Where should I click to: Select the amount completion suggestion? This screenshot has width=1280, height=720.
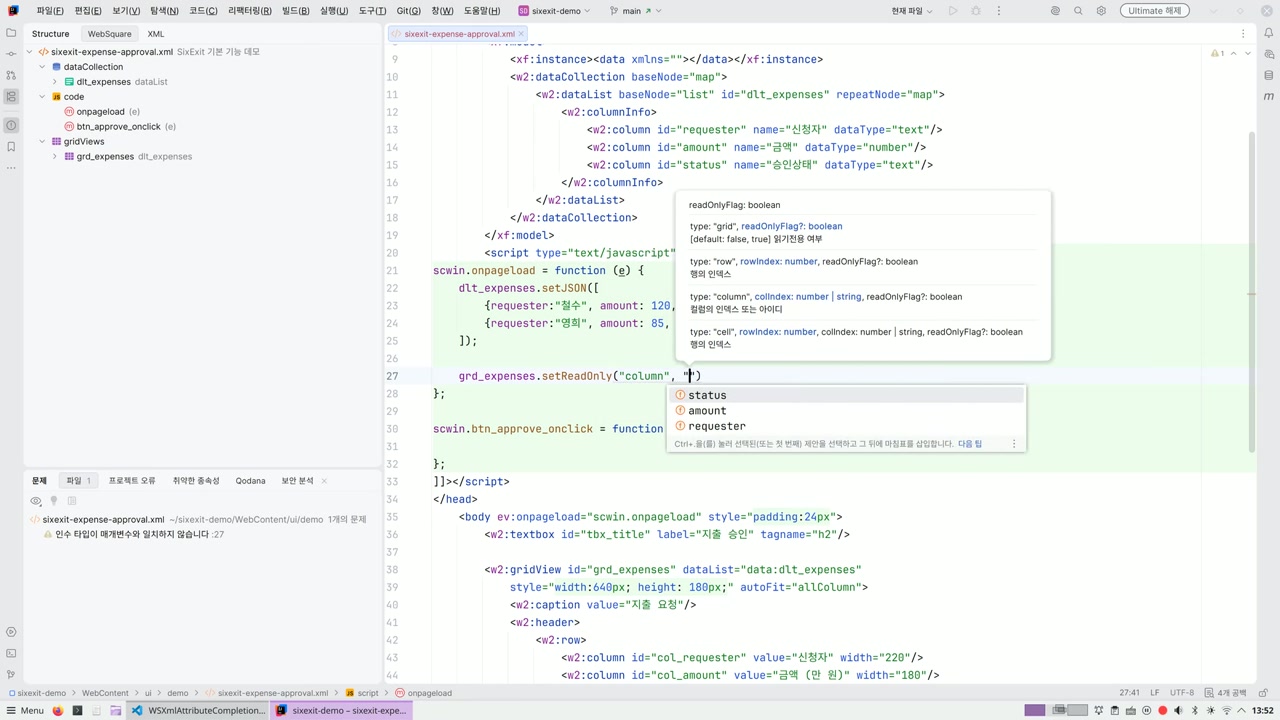pos(846,411)
